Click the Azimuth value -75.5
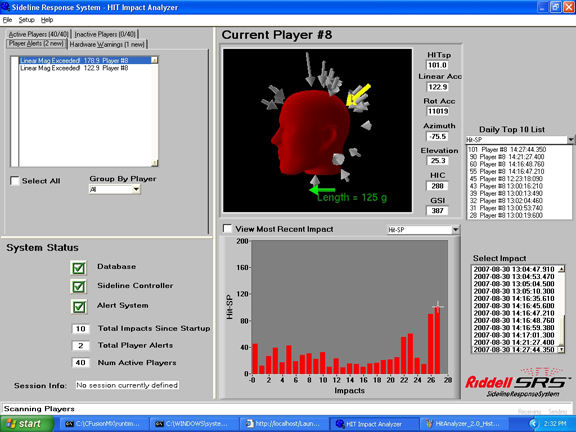Image resolution: width=576 pixels, height=432 pixels. pyautogui.click(x=437, y=136)
